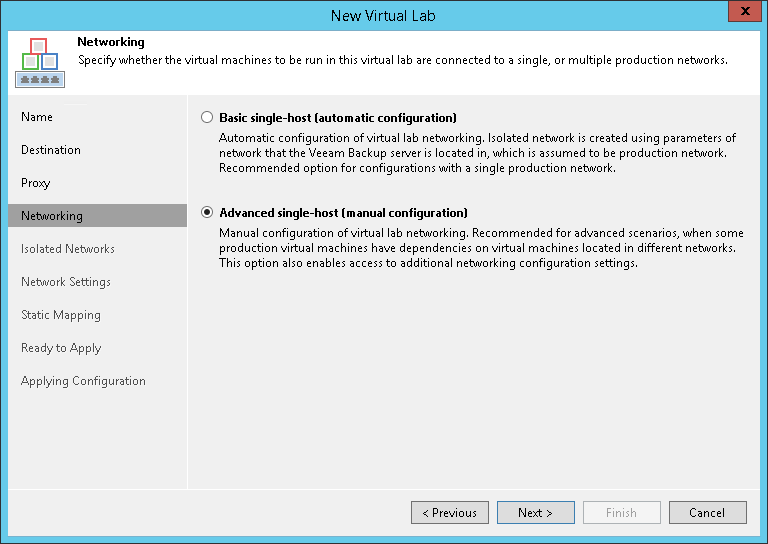The height and width of the screenshot is (544, 768).
Task: Go to the Ready to Apply step
Action: tap(61, 348)
